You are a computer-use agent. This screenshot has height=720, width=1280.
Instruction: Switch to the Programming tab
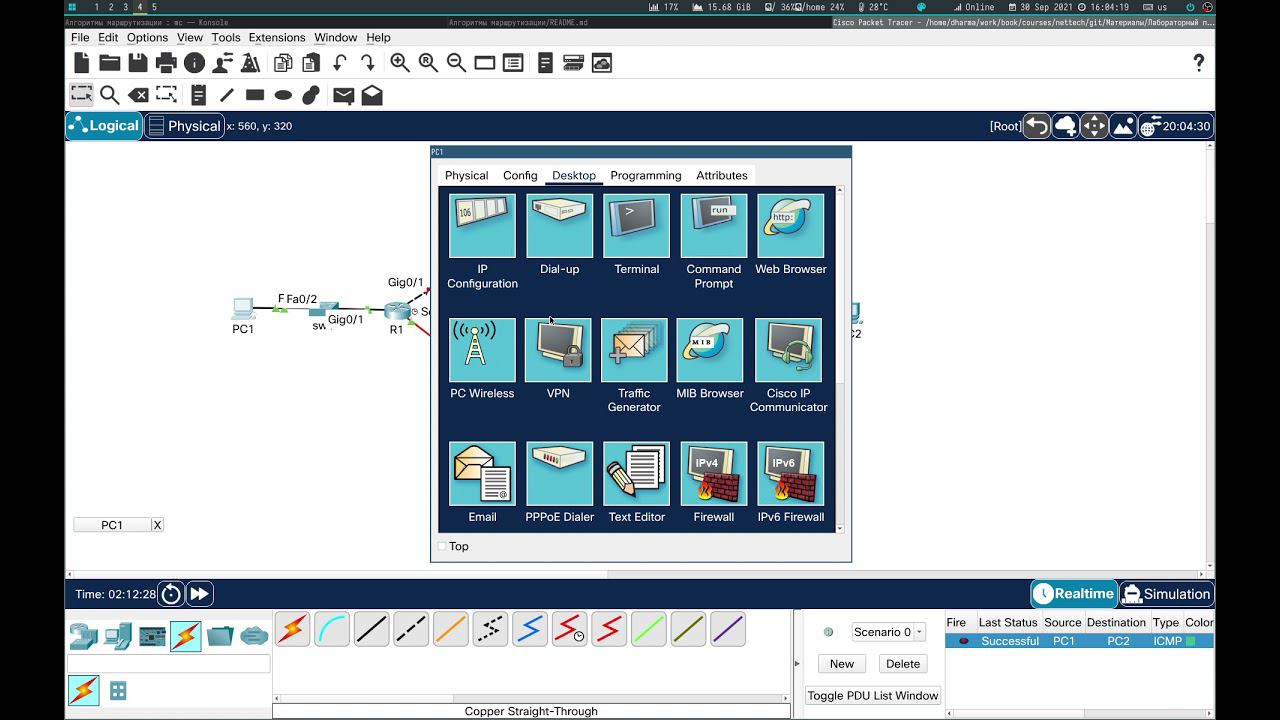[646, 175]
